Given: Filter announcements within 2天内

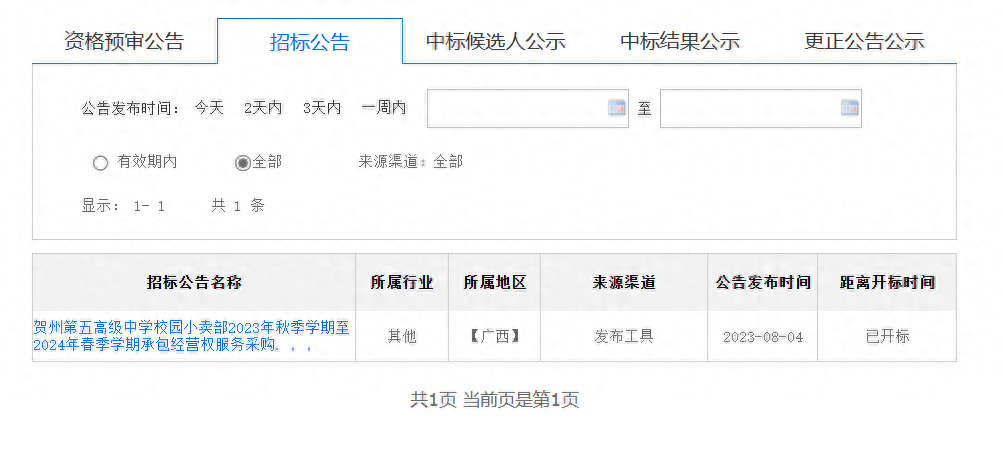Looking at the screenshot, I should 263,108.
